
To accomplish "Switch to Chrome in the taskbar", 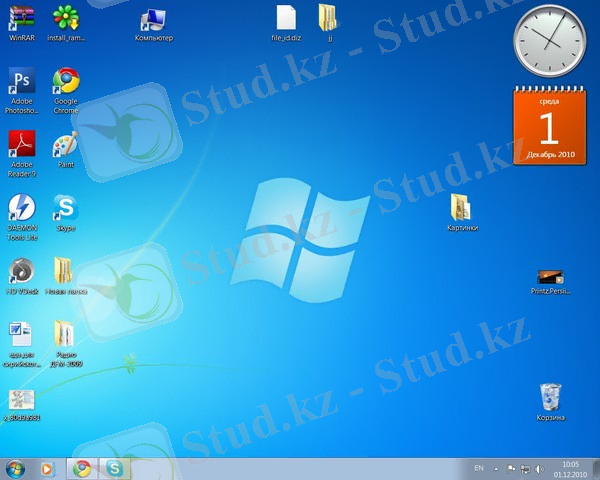I will (x=82, y=469).
